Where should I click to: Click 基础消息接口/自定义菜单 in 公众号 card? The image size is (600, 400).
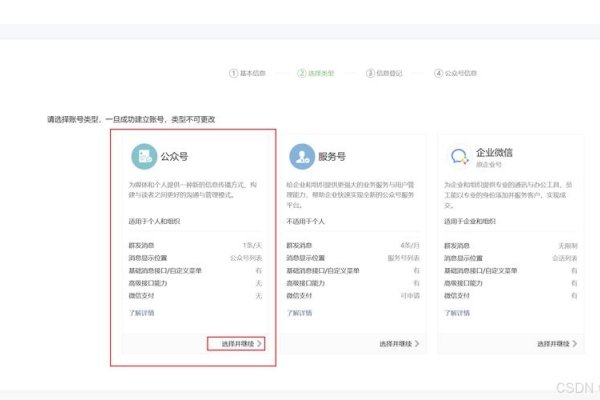click(x=165, y=270)
